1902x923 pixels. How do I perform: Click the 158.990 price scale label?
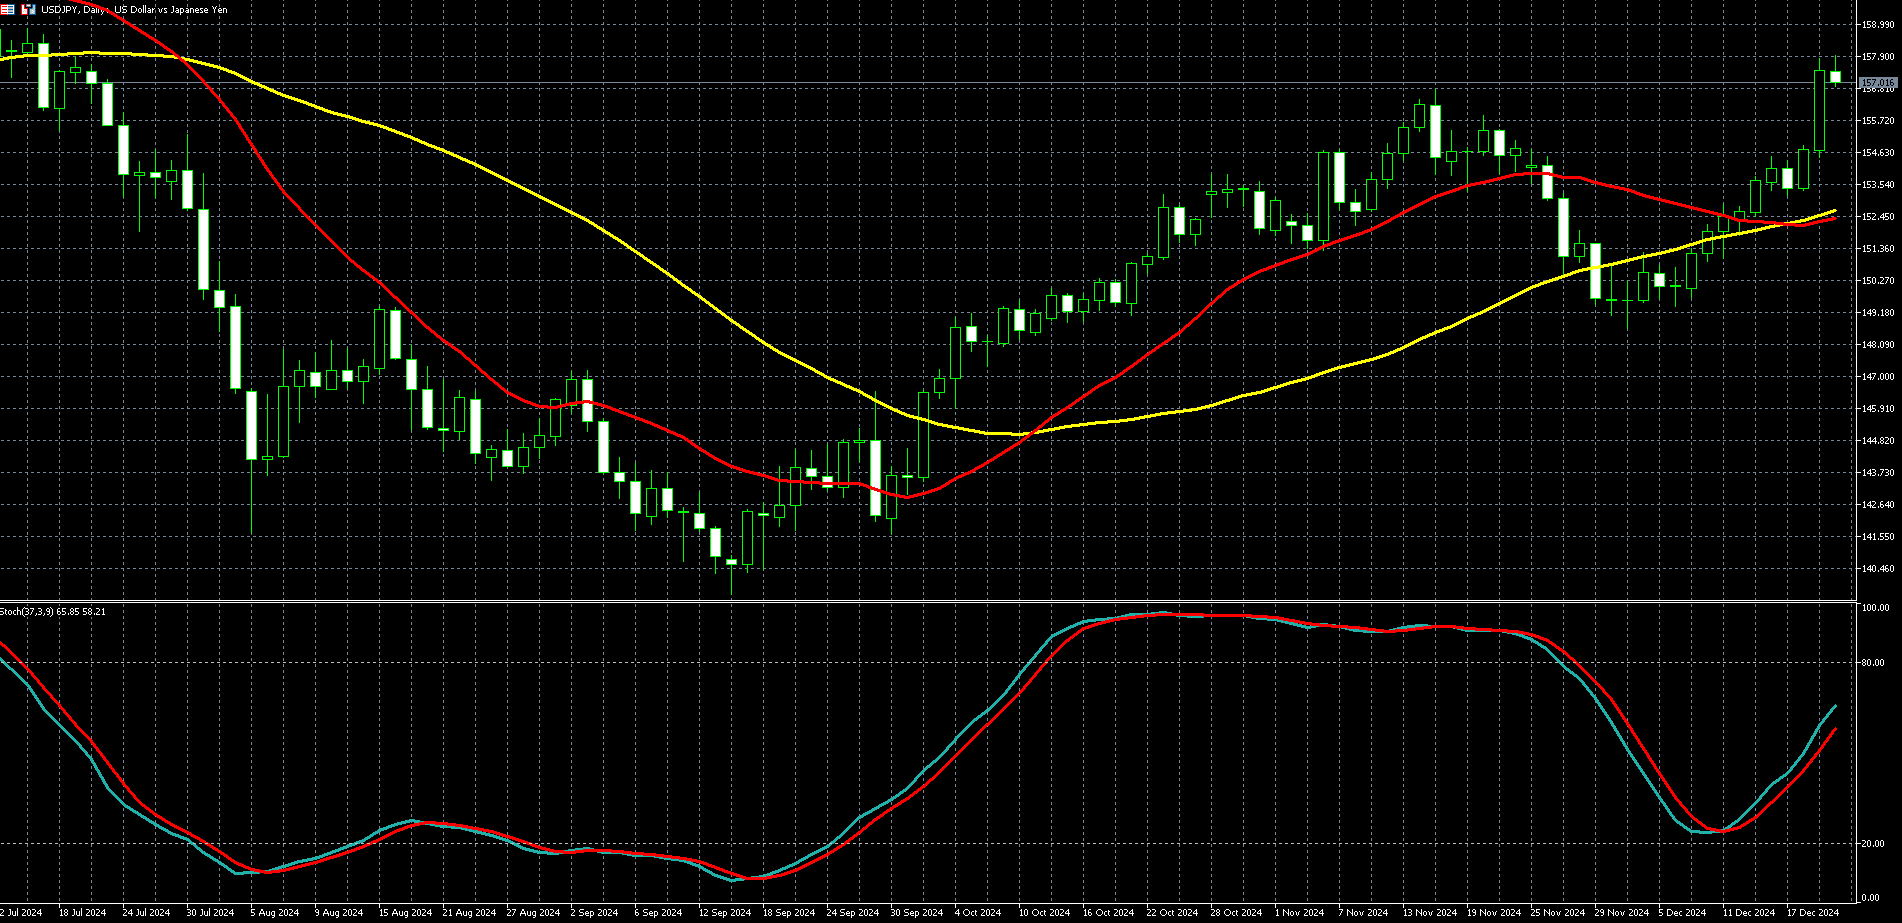pyautogui.click(x=1877, y=25)
